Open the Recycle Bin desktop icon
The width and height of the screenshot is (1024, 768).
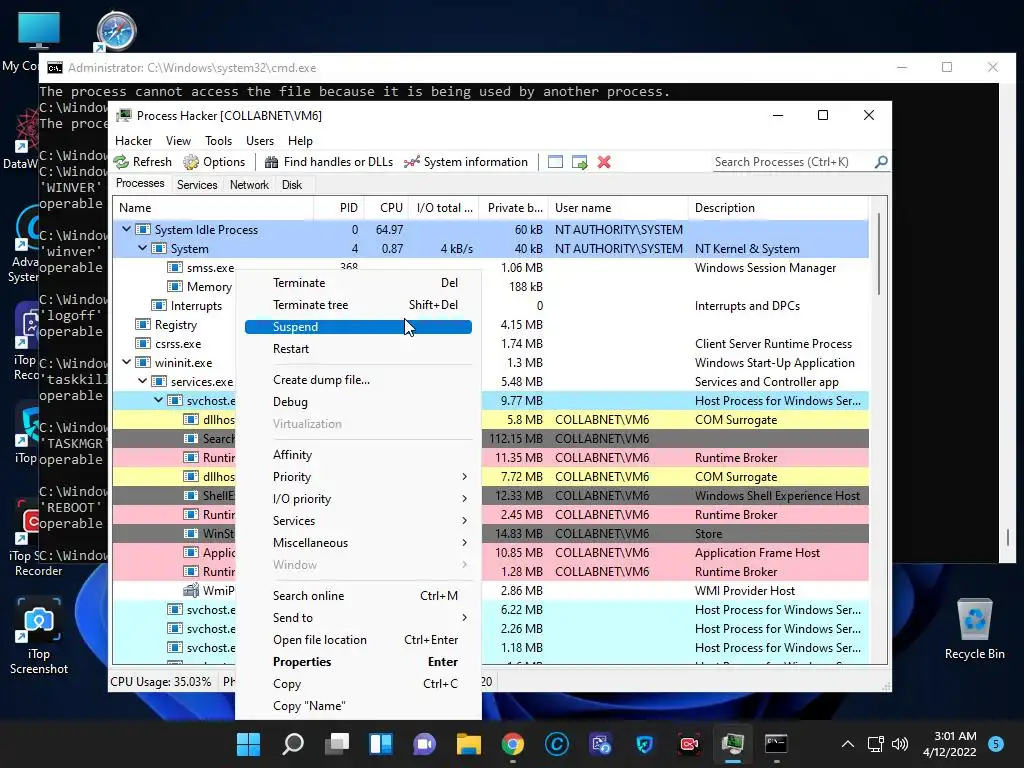[974, 629]
